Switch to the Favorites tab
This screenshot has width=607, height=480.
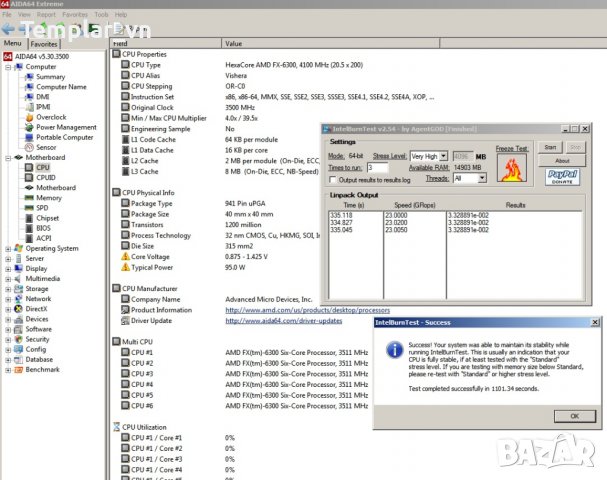pyautogui.click(x=44, y=44)
